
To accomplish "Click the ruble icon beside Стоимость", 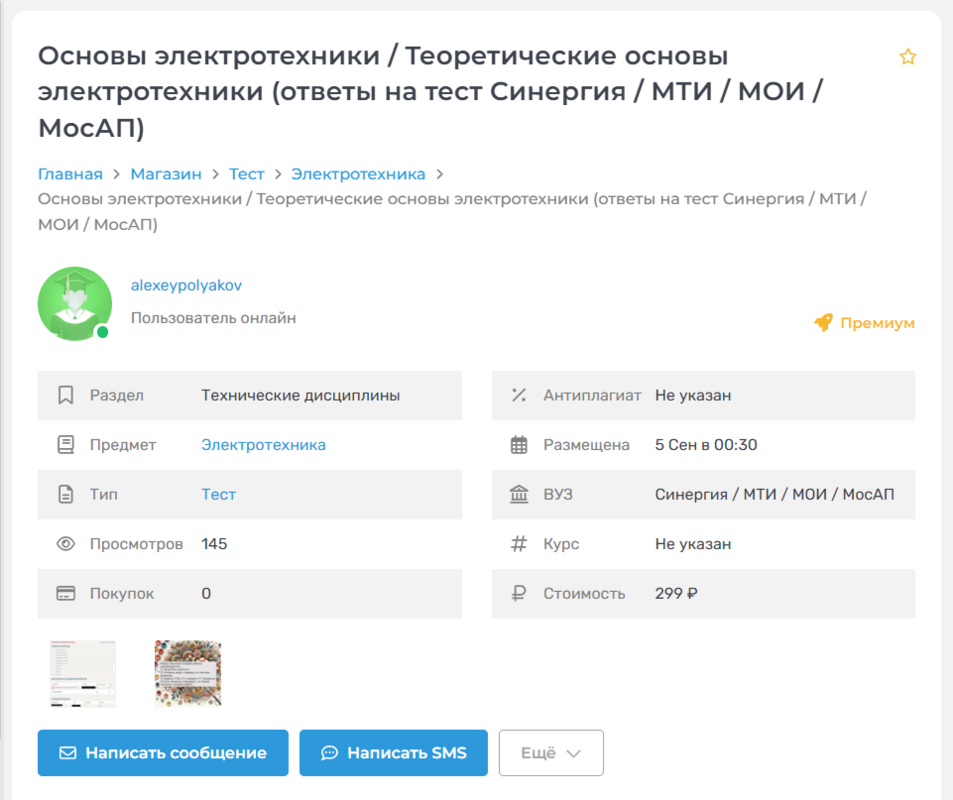I will [x=519, y=593].
